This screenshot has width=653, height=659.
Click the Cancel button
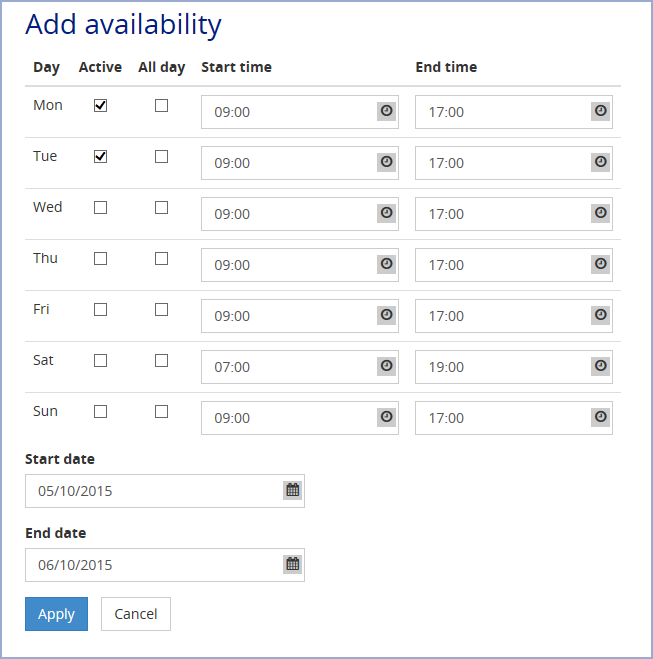(136, 614)
